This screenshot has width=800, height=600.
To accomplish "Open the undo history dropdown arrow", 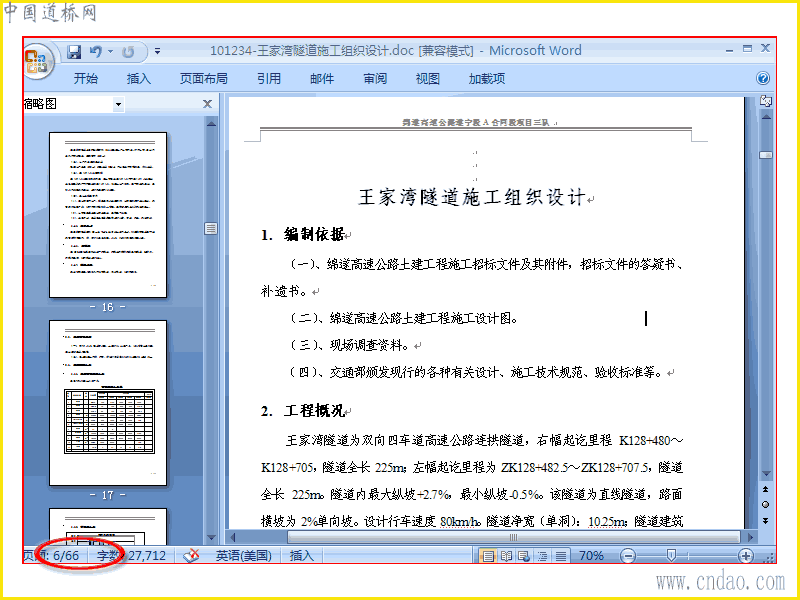I will [110, 51].
